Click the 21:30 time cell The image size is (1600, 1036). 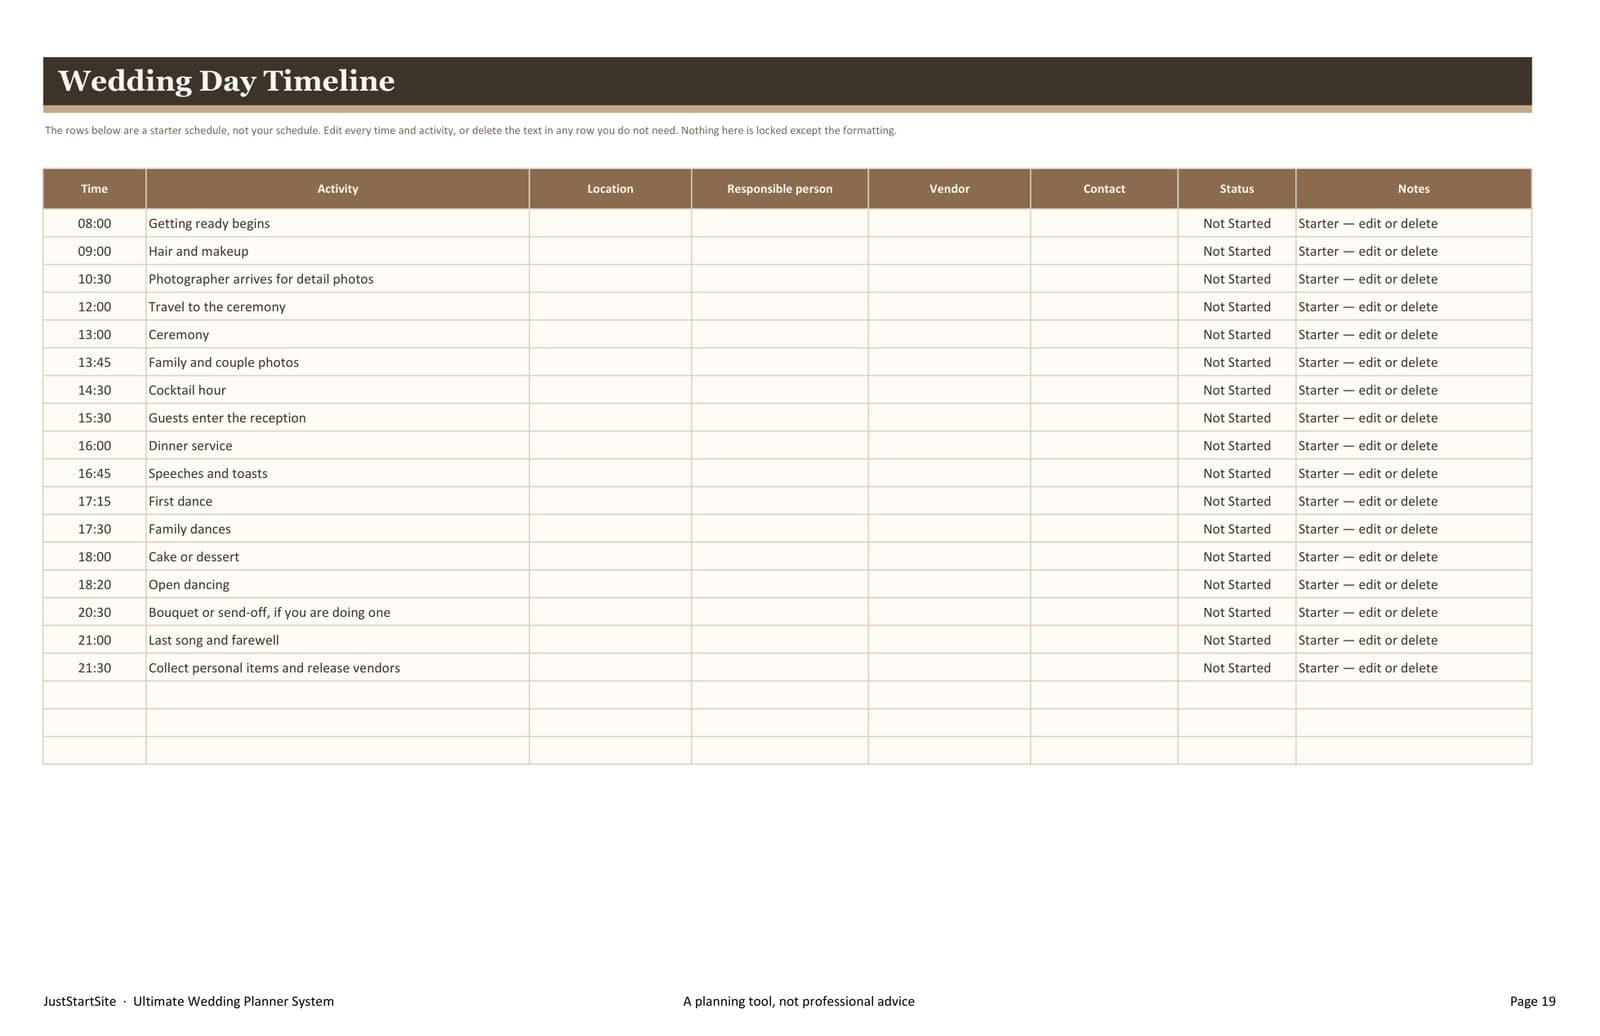click(x=94, y=668)
